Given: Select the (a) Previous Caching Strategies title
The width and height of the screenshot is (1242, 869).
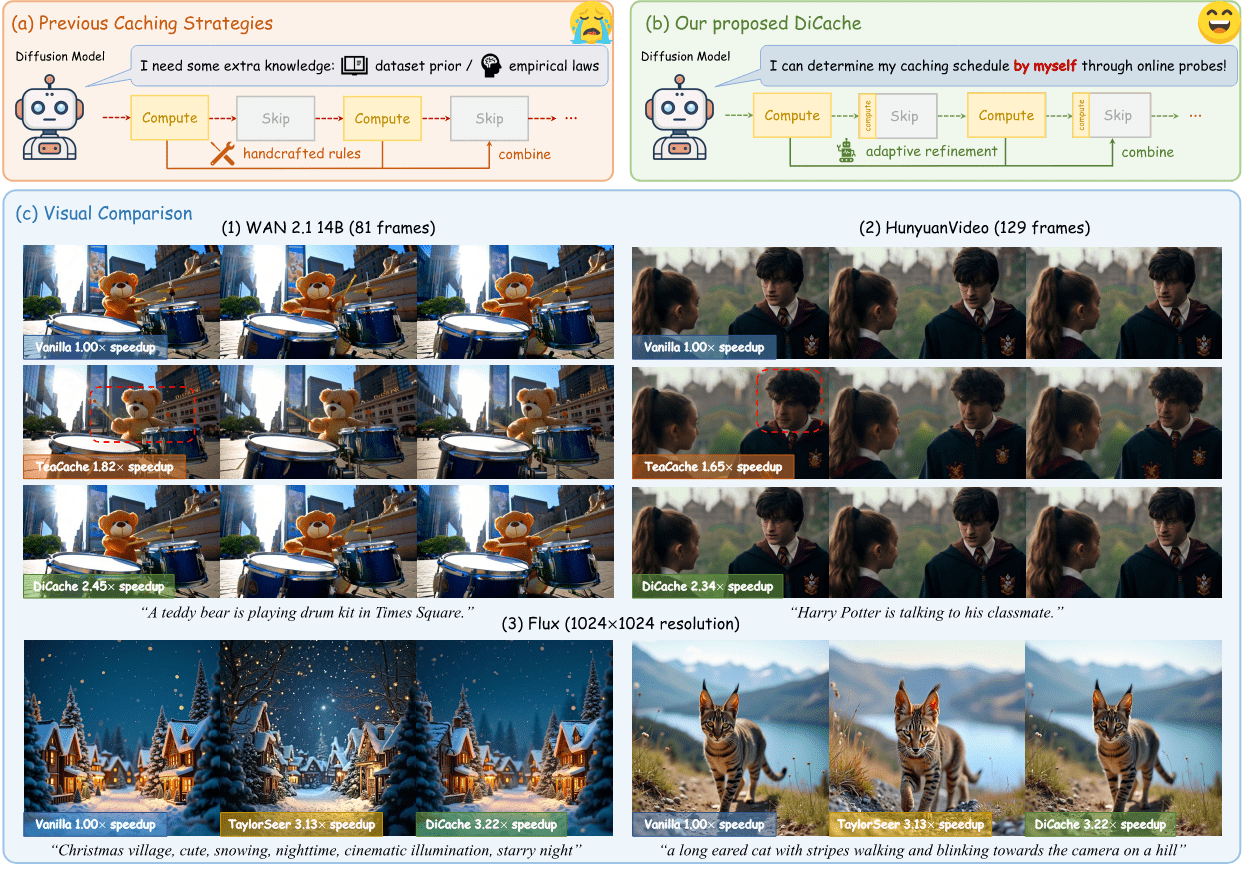Looking at the screenshot, I should click(143, 23).
